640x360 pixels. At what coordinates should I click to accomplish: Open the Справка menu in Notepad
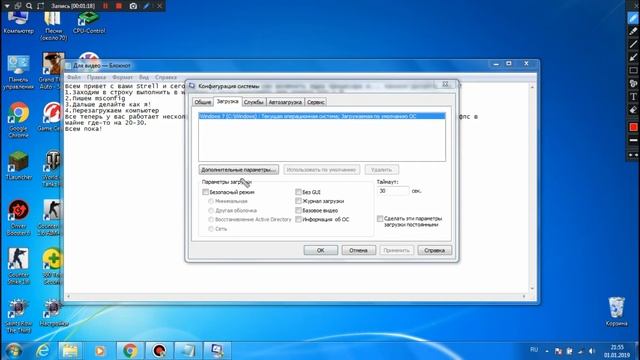(166, 77)
